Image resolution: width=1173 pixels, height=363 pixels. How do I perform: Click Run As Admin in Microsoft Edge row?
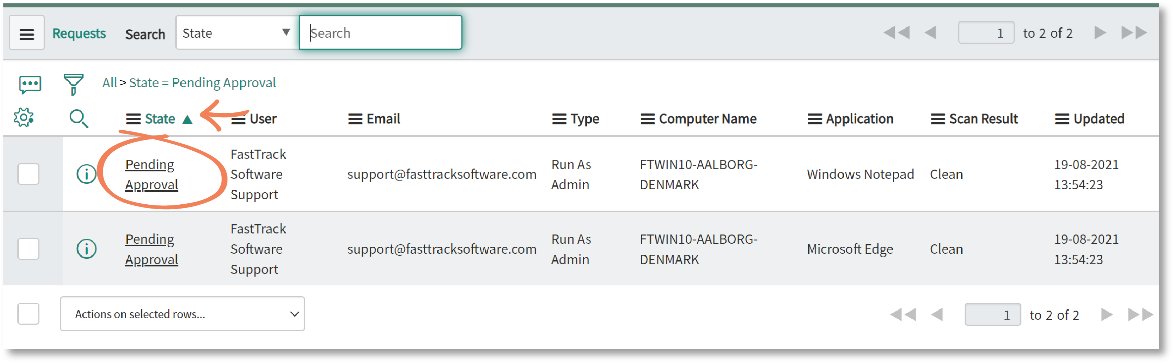click(571, 249)
